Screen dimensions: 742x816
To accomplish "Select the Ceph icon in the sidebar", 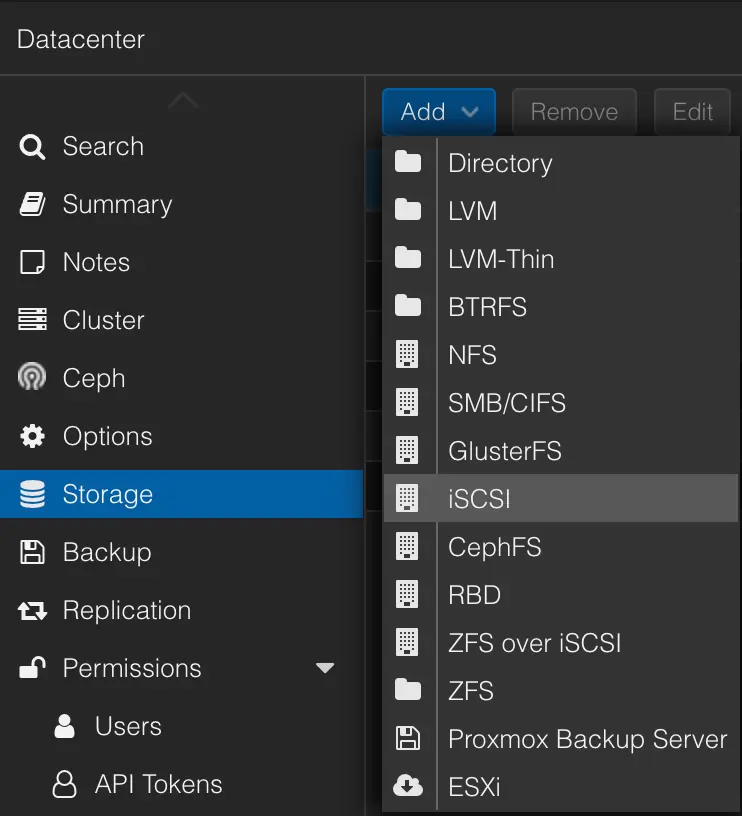I will click(31, 378).
